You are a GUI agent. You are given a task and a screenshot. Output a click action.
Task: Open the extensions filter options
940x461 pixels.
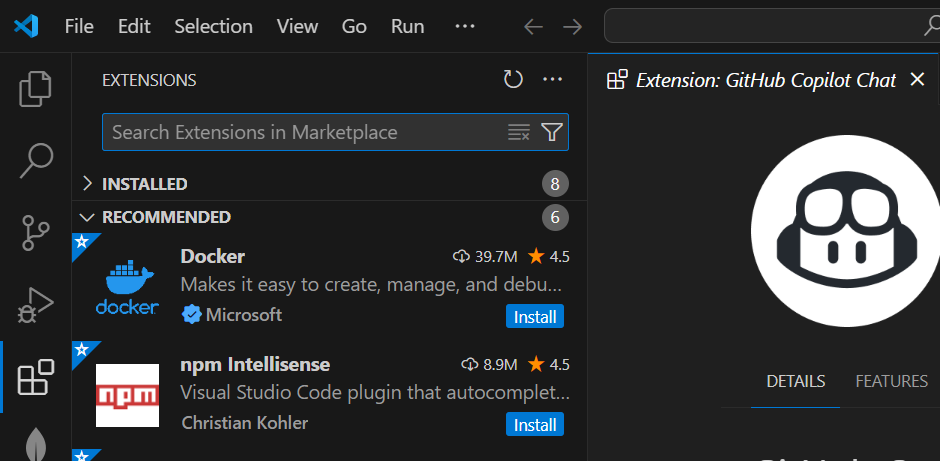551,132
